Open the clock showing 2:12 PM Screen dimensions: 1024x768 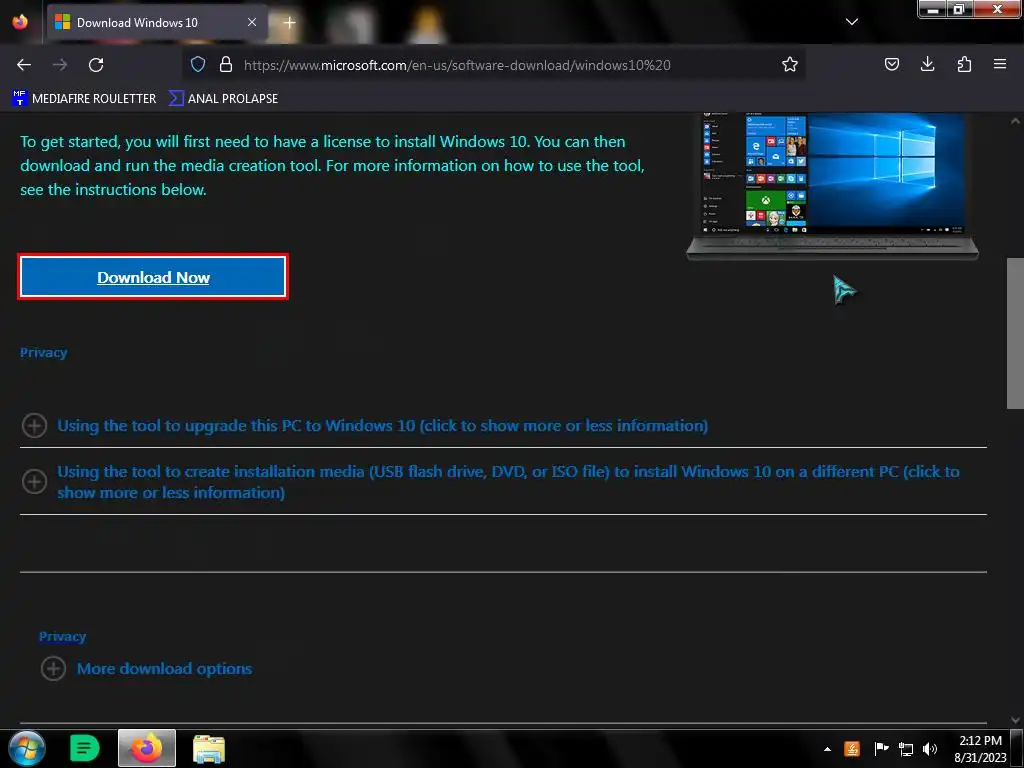(980, 749)
